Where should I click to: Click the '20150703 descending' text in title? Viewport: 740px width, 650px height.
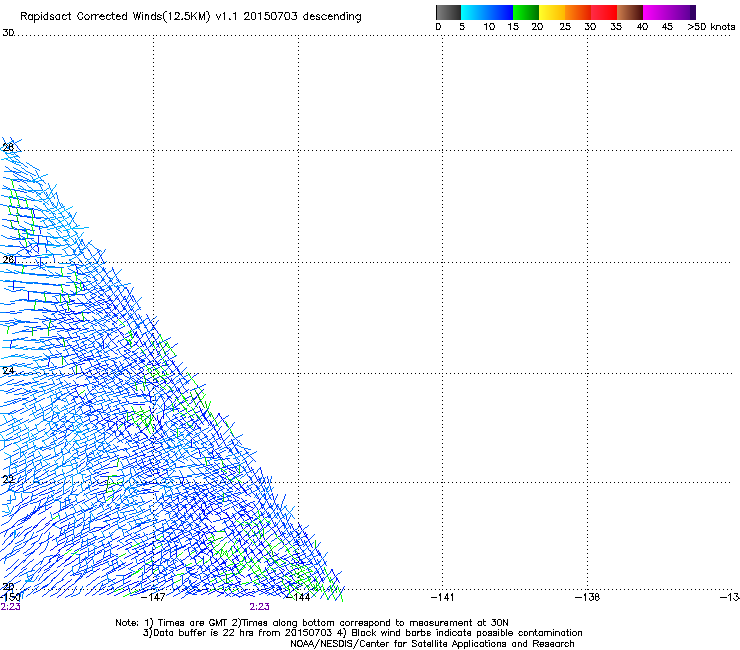(303, 17)
